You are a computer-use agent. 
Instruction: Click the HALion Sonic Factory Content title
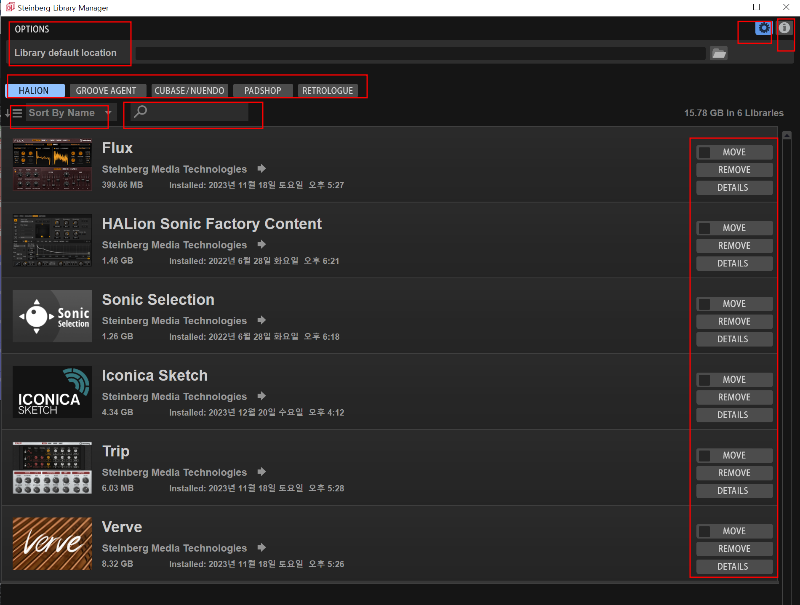click(212, 224)
